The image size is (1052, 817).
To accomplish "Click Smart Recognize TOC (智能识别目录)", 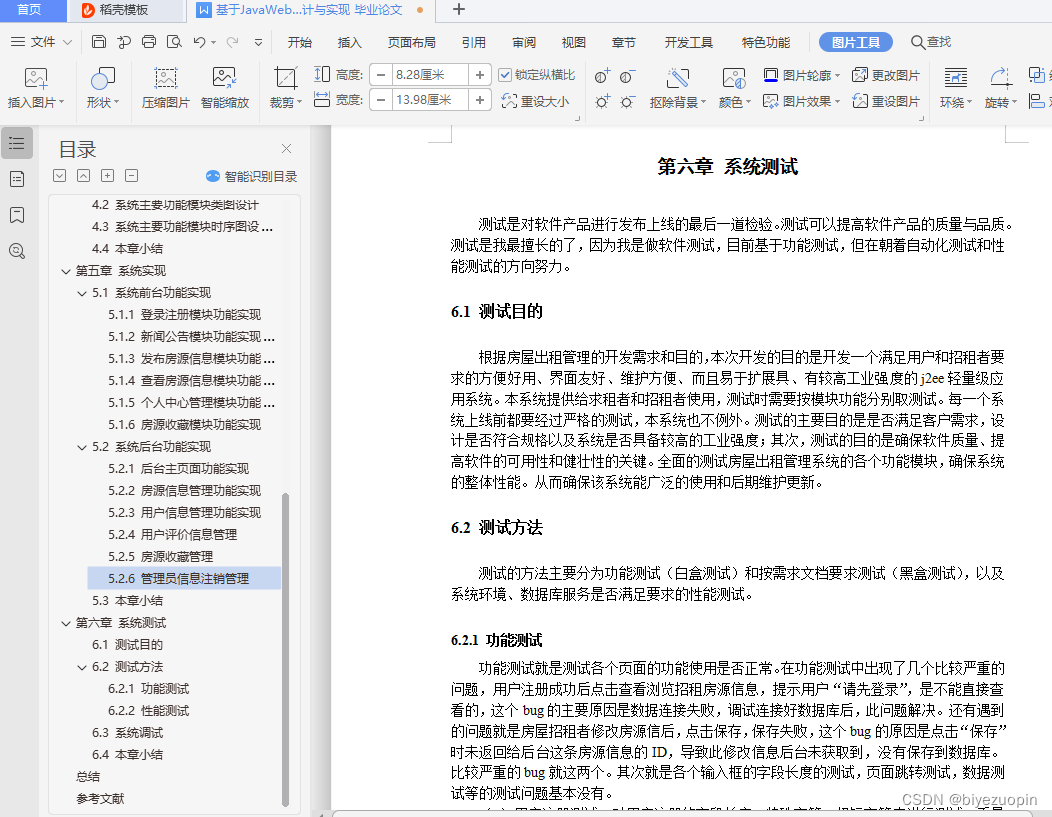I will click(x=252, y=176).
